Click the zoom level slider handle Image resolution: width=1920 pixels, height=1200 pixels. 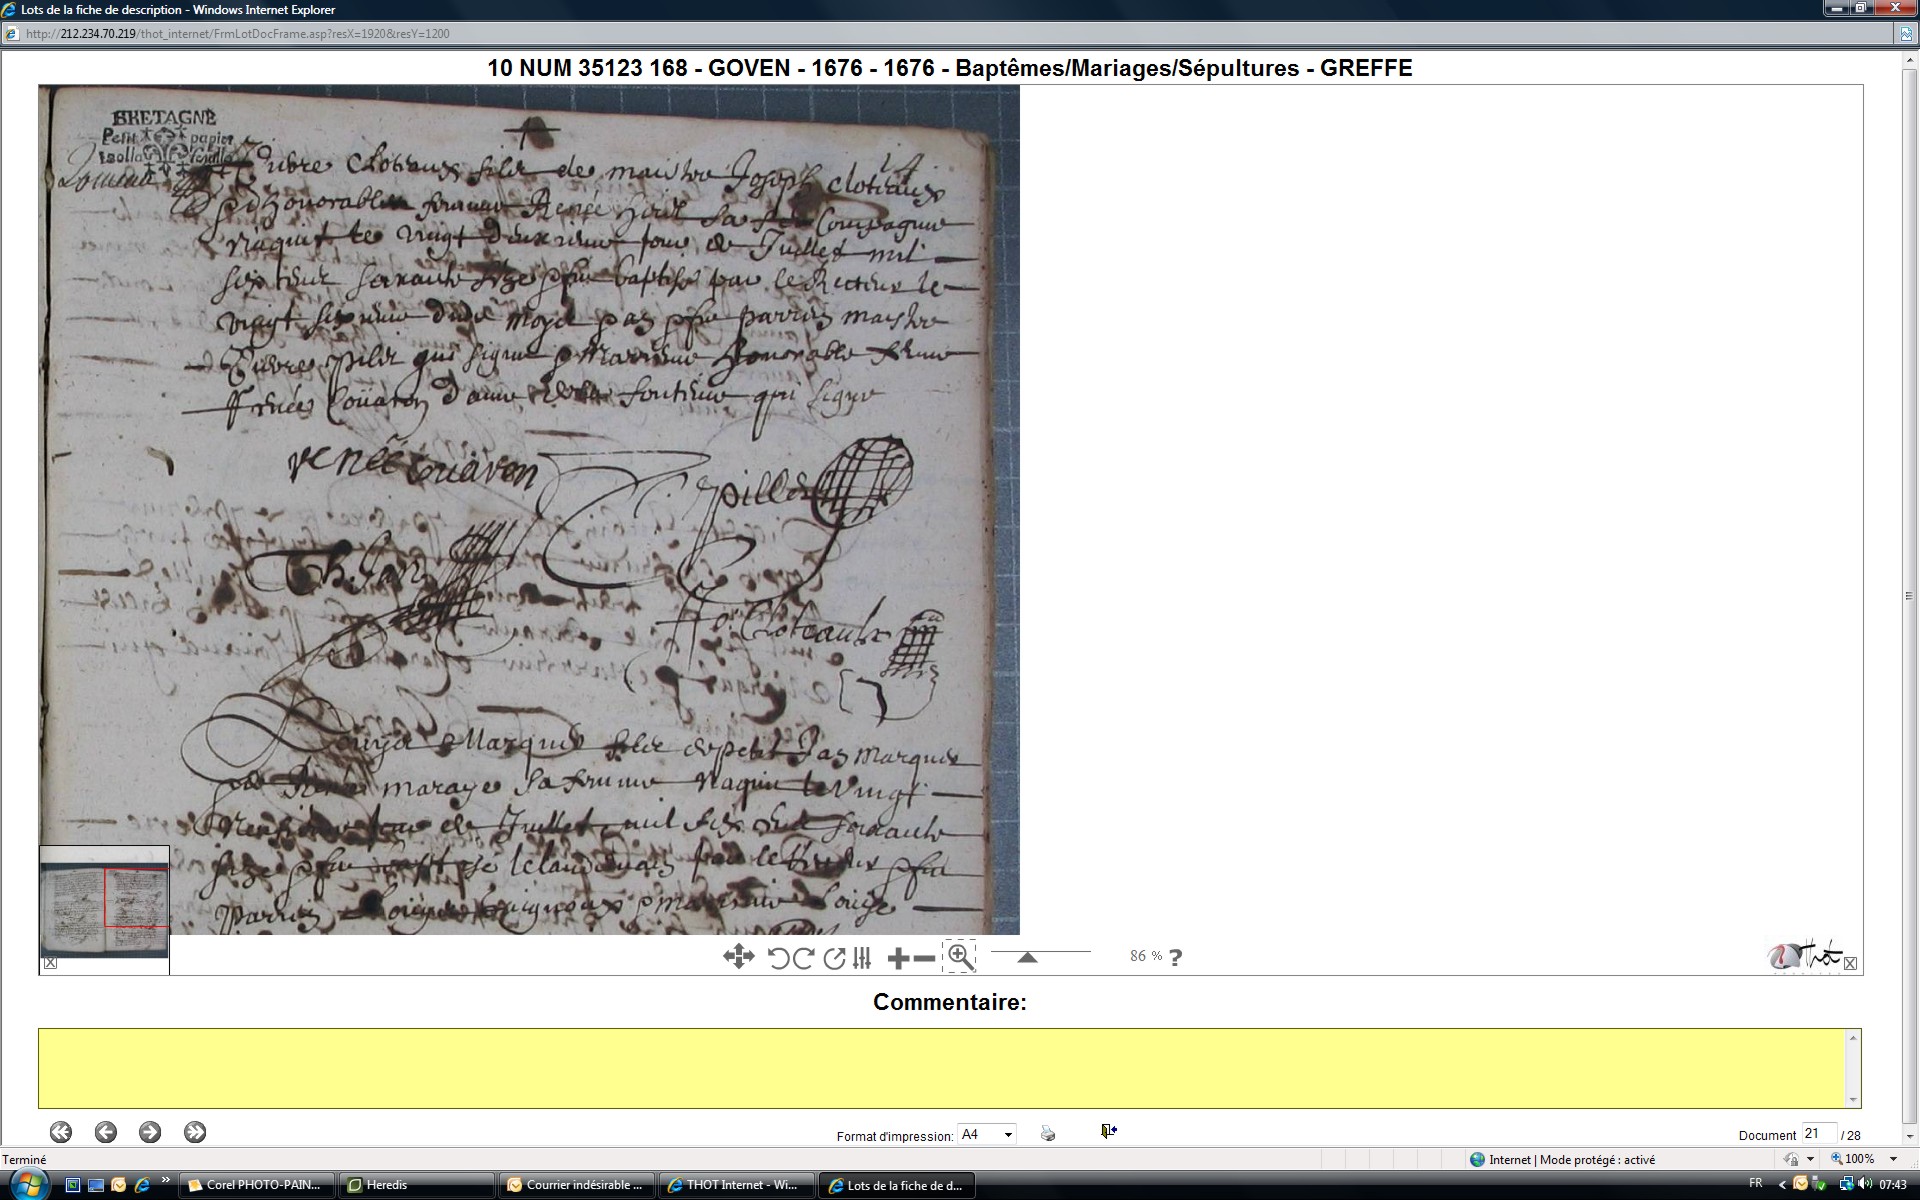(x=1027, y=957)
